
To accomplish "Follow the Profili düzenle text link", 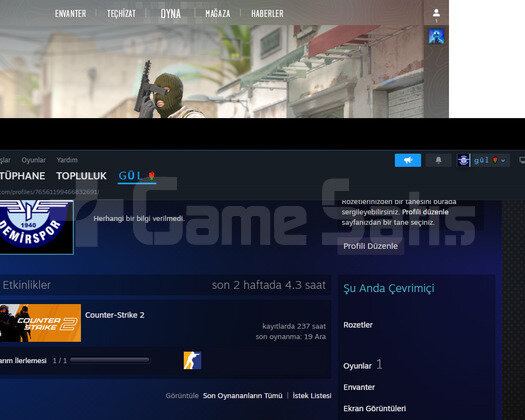I will 425,212.
